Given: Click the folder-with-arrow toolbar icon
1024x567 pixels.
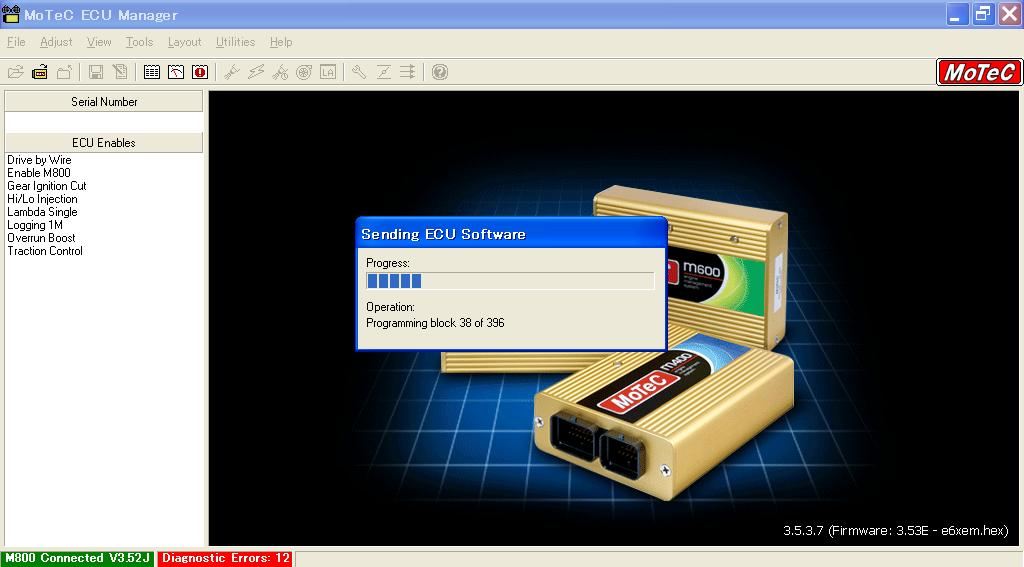Looking at the screenshot, I should (x=64, y=72).
